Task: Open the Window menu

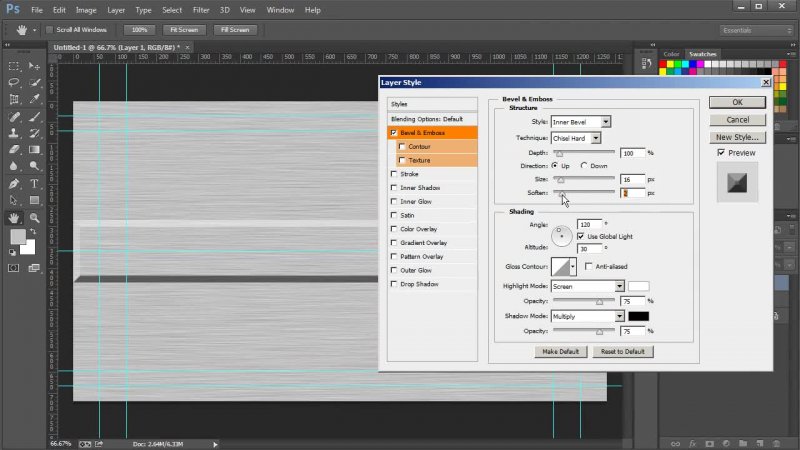Action: pos(280,10)
